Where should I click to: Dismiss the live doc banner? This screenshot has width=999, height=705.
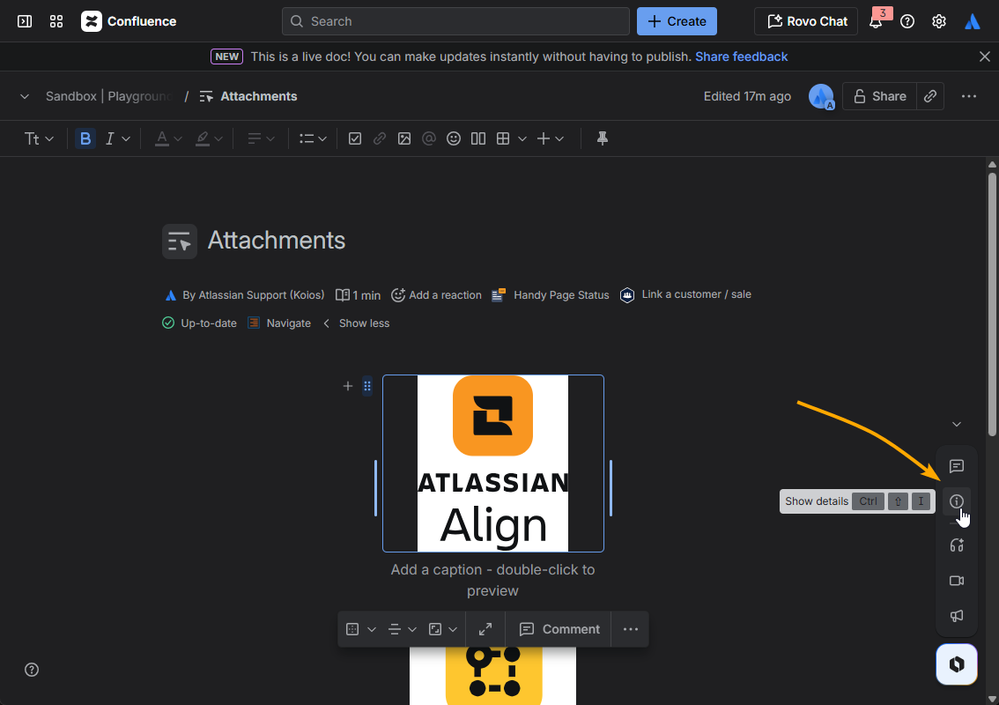point(984,57)
